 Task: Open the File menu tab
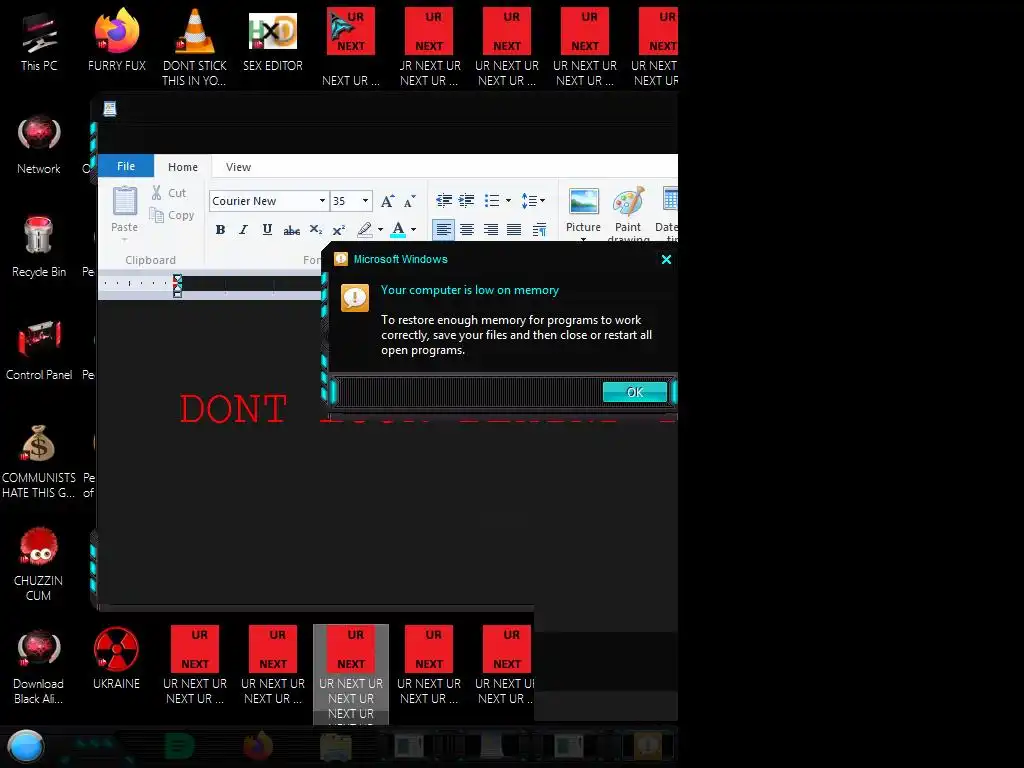(x=126, y=166)
